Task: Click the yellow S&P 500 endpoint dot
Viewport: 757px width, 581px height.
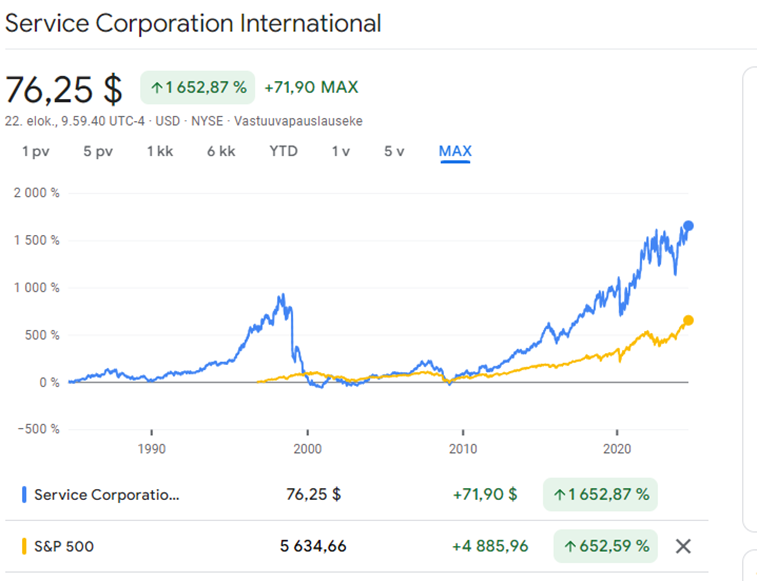Action: click(x=688, y=320)
